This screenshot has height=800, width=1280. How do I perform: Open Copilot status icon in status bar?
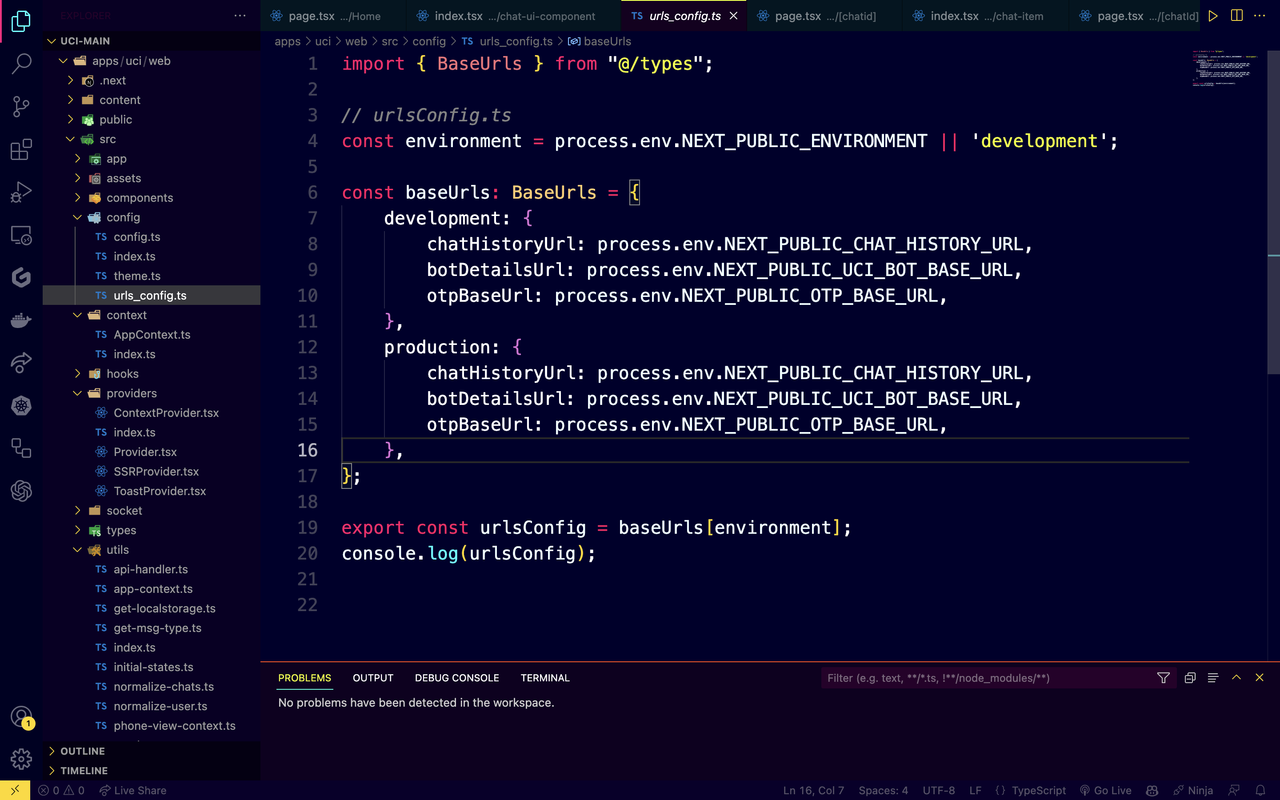click(1152, 790)
